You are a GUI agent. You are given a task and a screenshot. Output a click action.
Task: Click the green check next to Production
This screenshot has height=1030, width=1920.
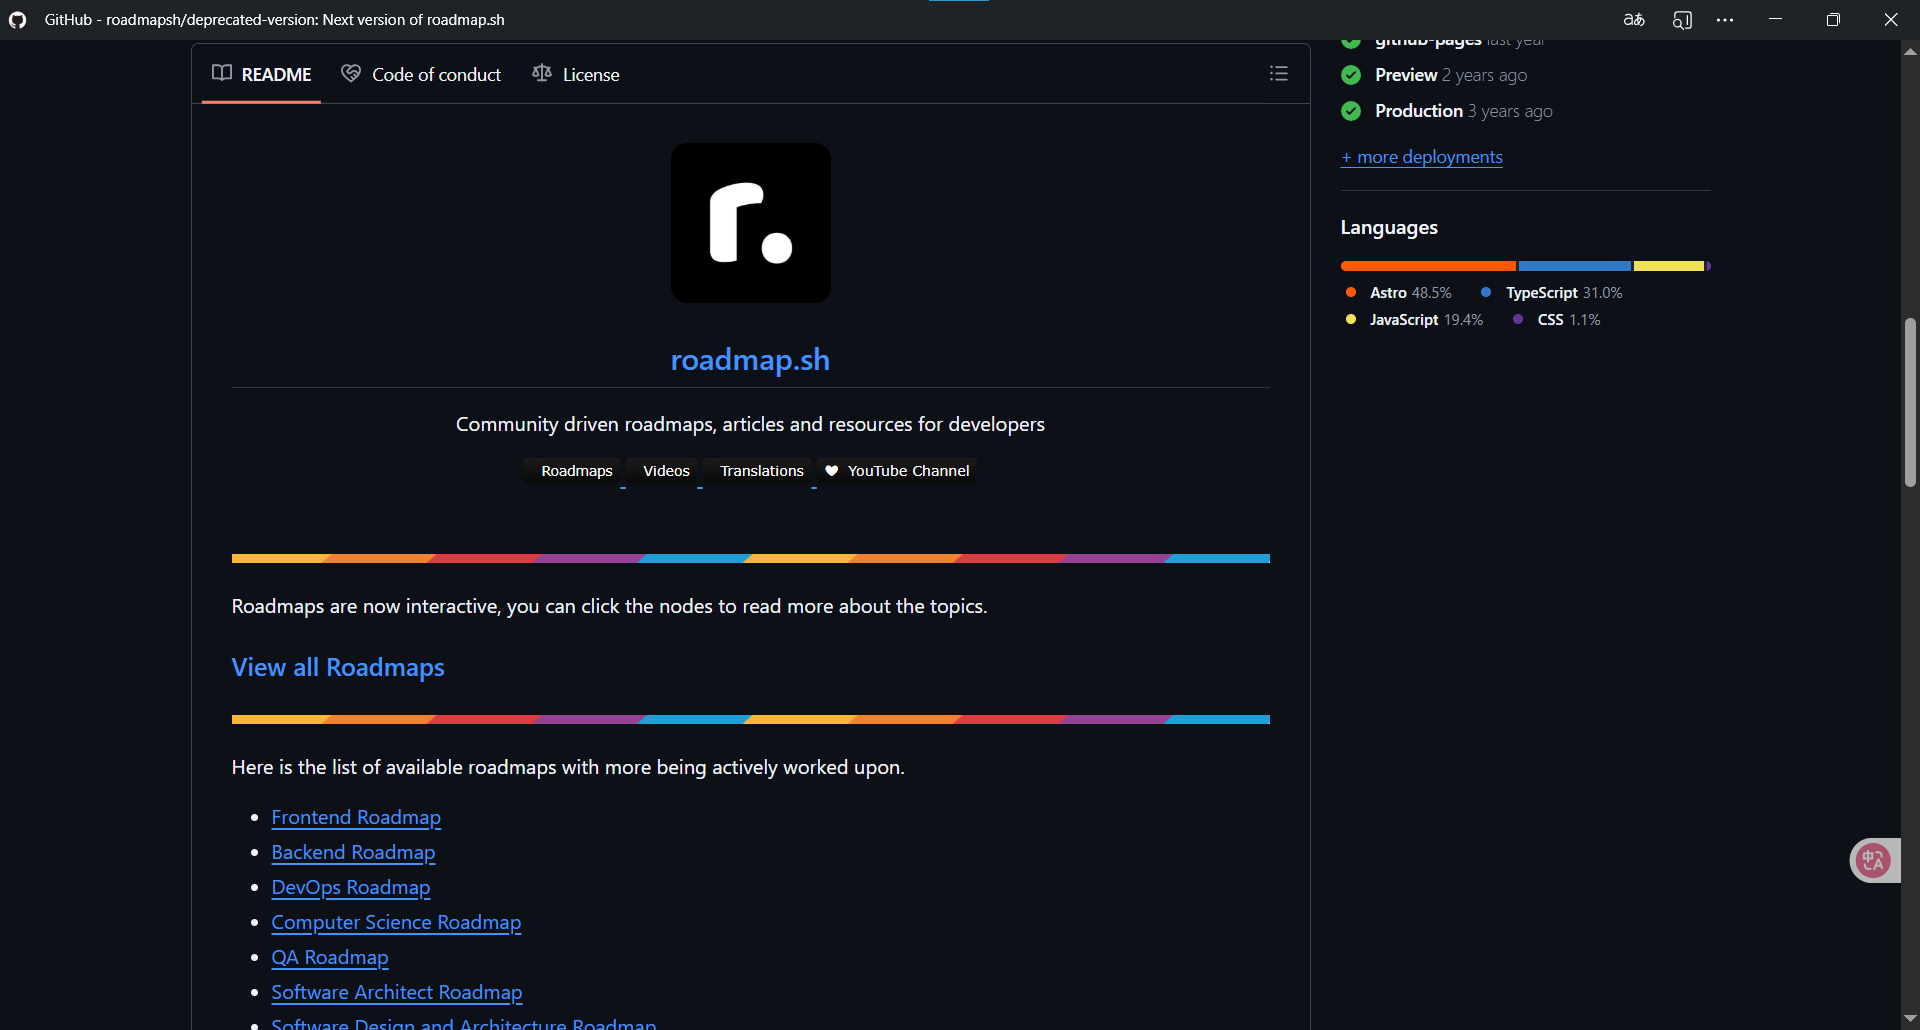coord(1351,111)
